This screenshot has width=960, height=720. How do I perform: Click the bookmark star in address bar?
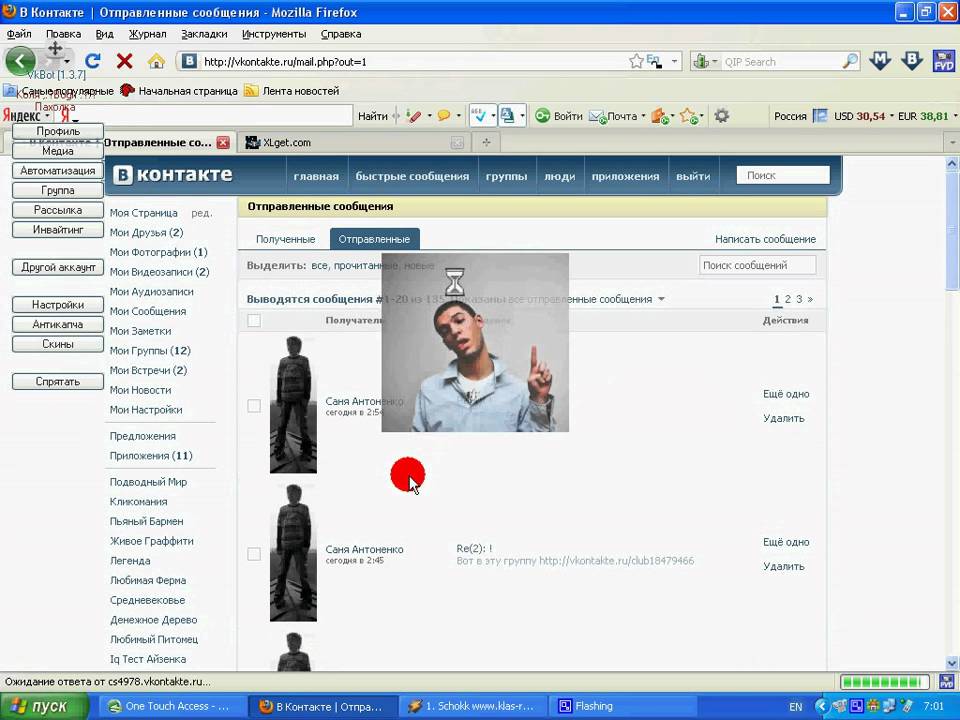pos(636,61)
